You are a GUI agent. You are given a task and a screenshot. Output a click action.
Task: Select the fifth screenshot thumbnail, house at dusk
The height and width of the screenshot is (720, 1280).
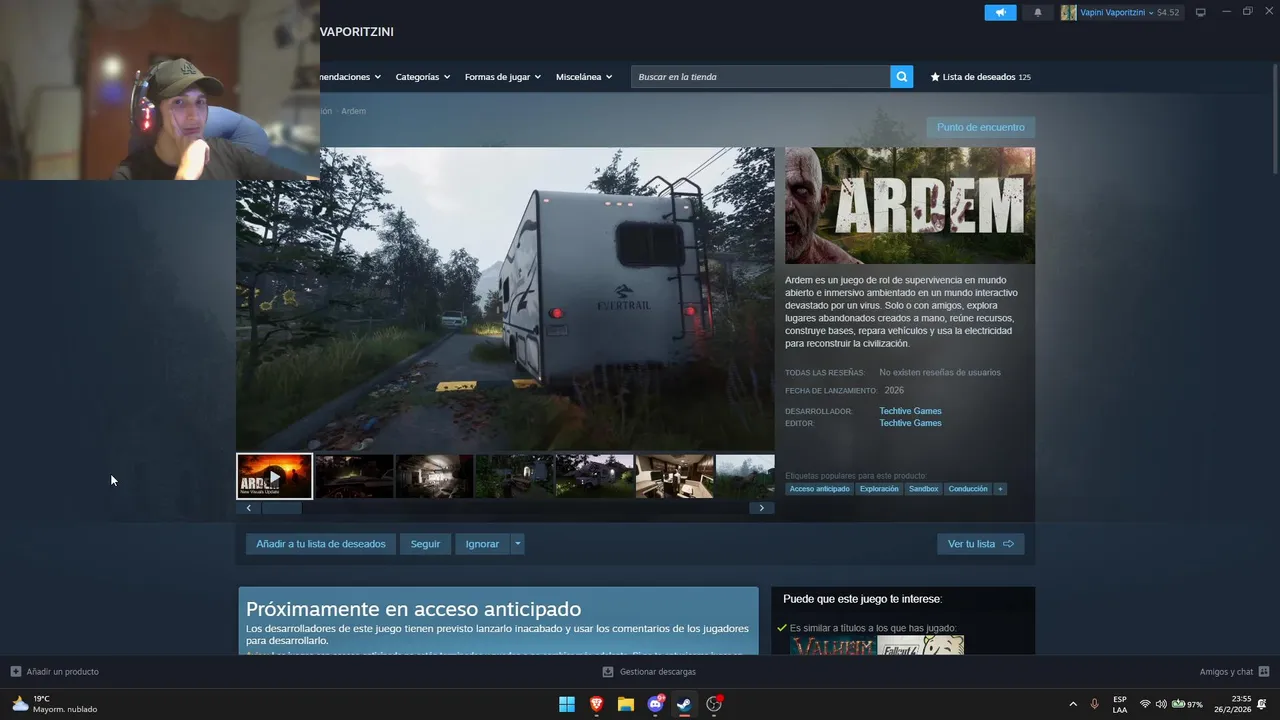point(594,476)
